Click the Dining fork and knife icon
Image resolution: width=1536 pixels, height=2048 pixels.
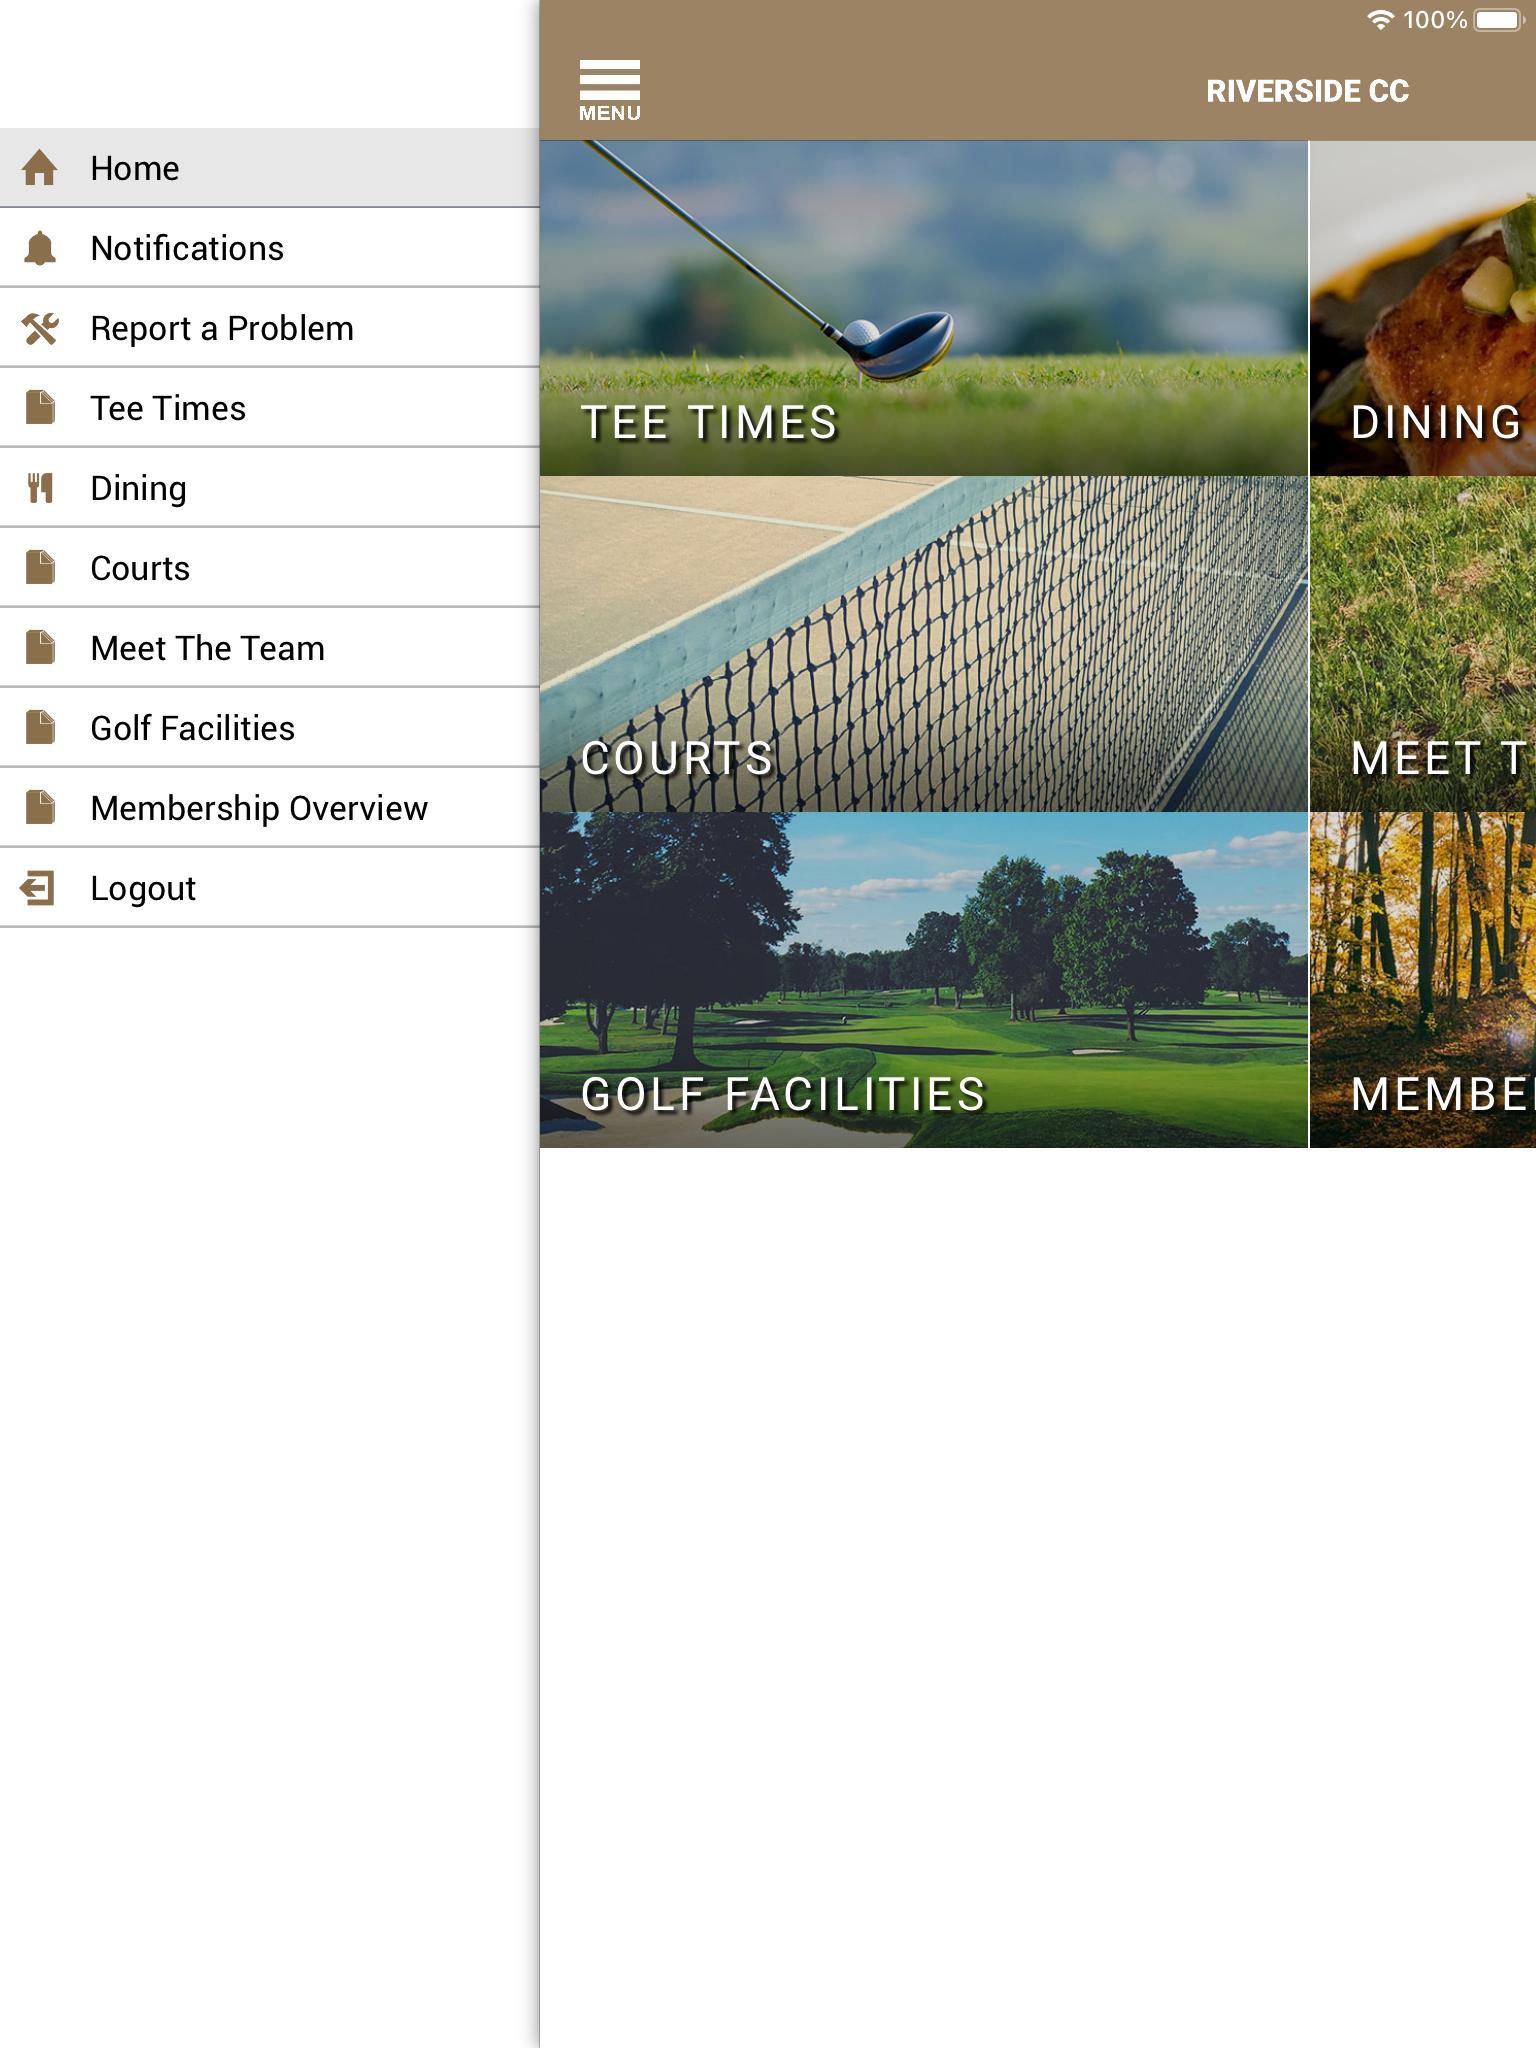40,488
